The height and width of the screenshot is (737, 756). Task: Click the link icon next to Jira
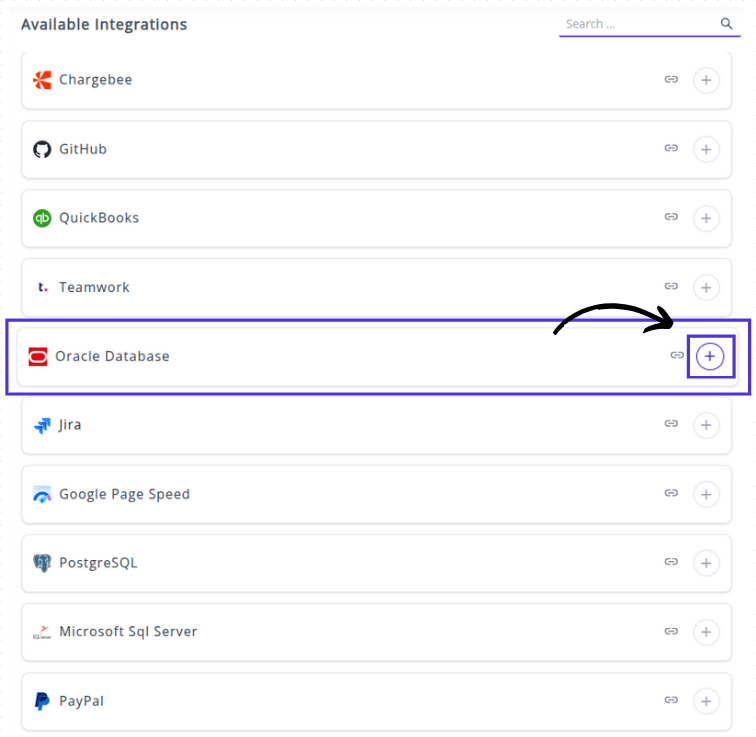[x=672, y=424]
